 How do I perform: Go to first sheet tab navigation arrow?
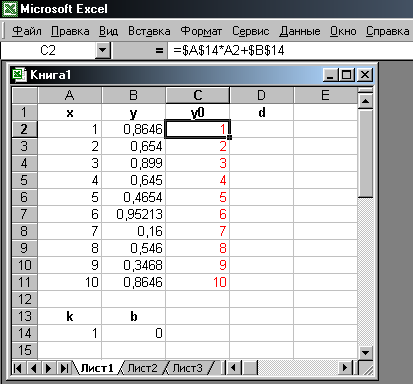pos(18,368)
